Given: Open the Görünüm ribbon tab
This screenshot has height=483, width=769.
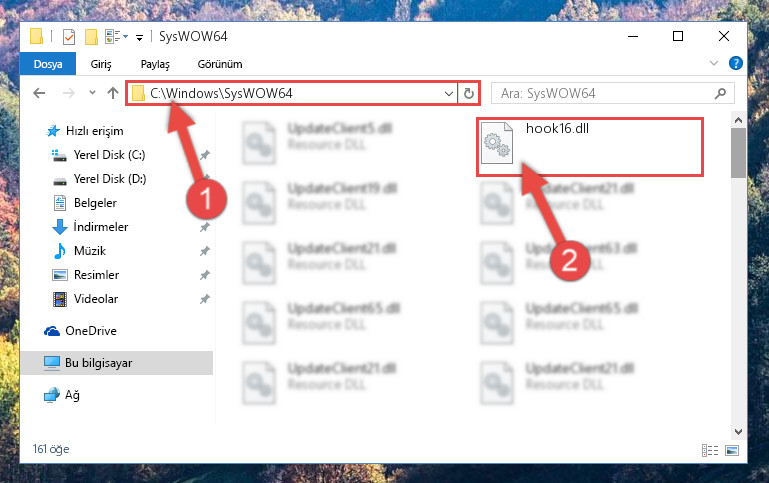Looking at the screenshot, I should point(220,64).
